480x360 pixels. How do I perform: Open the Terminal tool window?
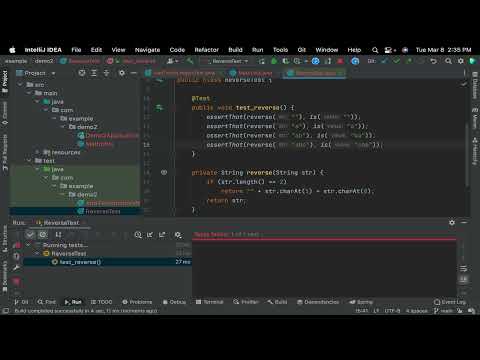[x=209, y=302]
